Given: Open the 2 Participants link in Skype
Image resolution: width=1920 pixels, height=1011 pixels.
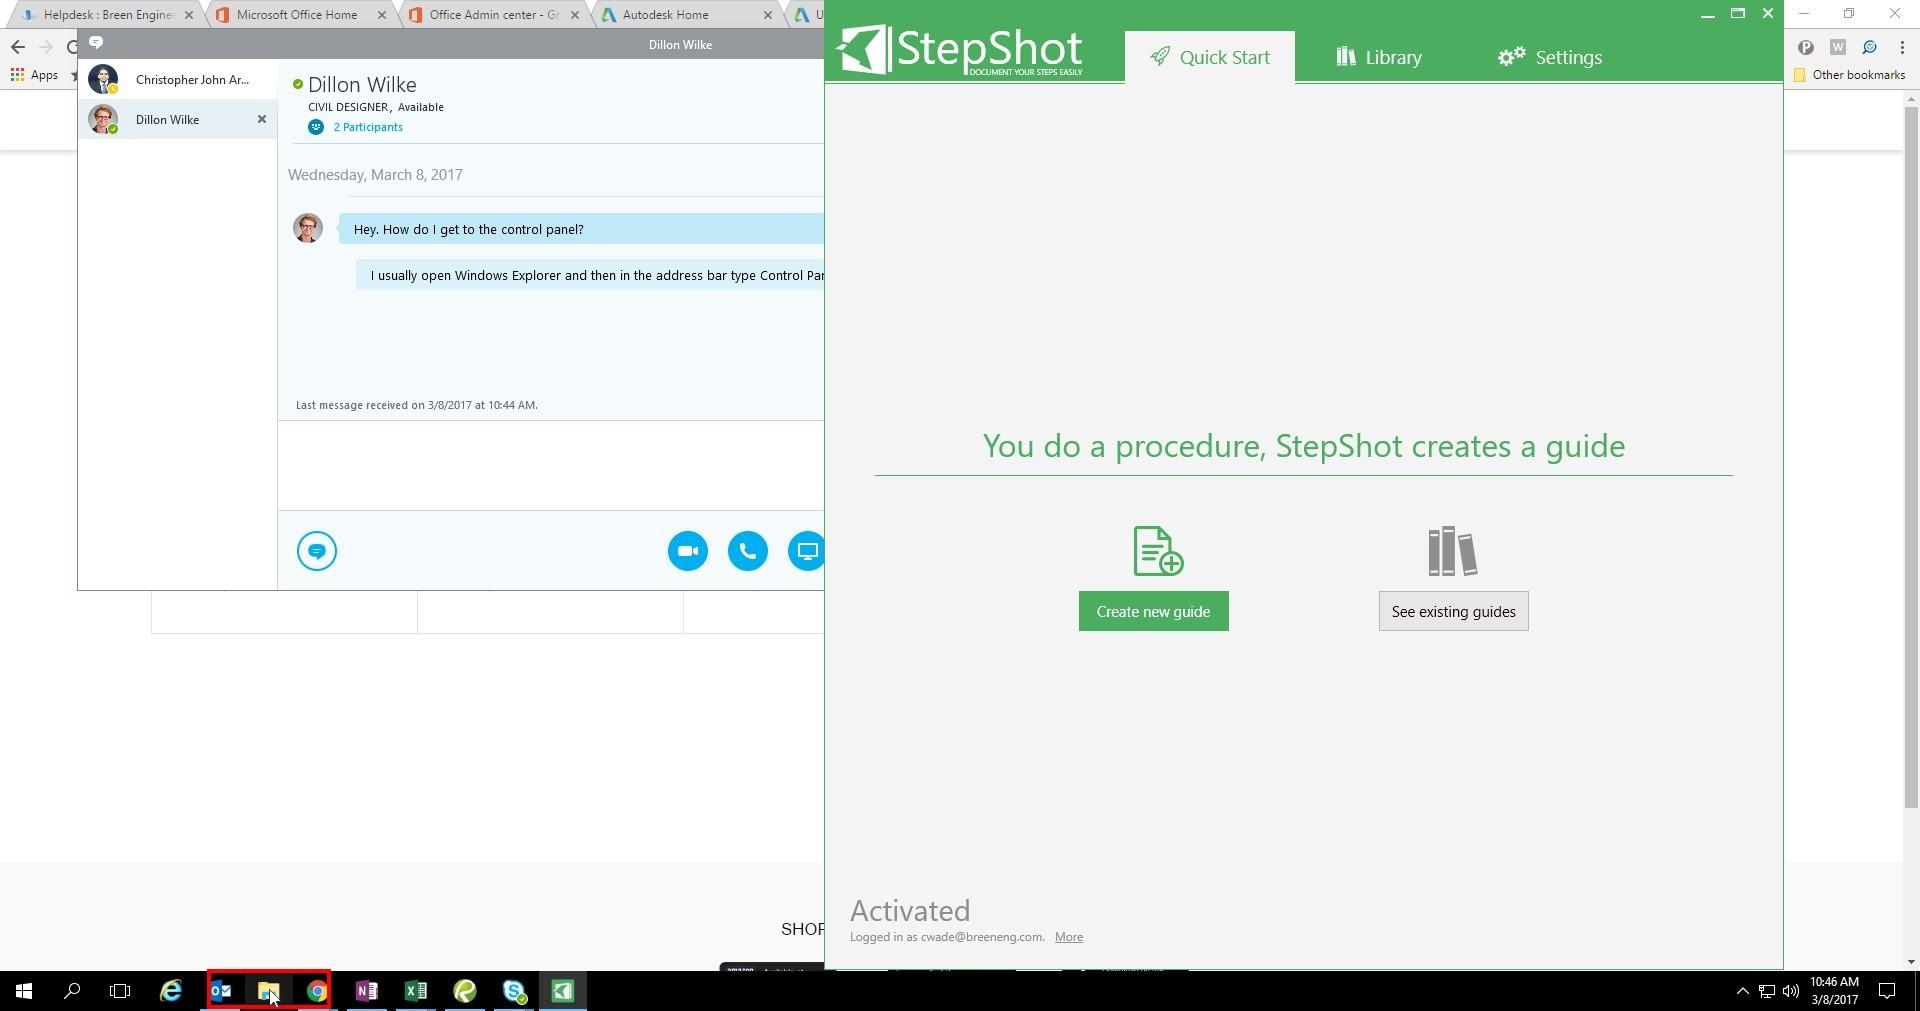Looking at the screenshot, I should 368,127.
